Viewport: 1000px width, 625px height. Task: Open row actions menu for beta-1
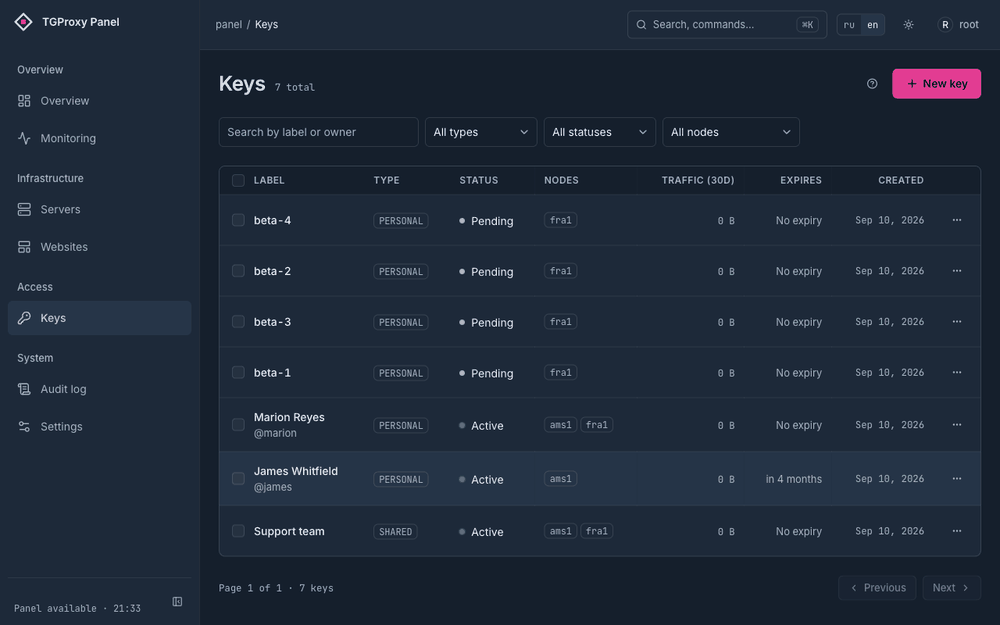[957, 372]
